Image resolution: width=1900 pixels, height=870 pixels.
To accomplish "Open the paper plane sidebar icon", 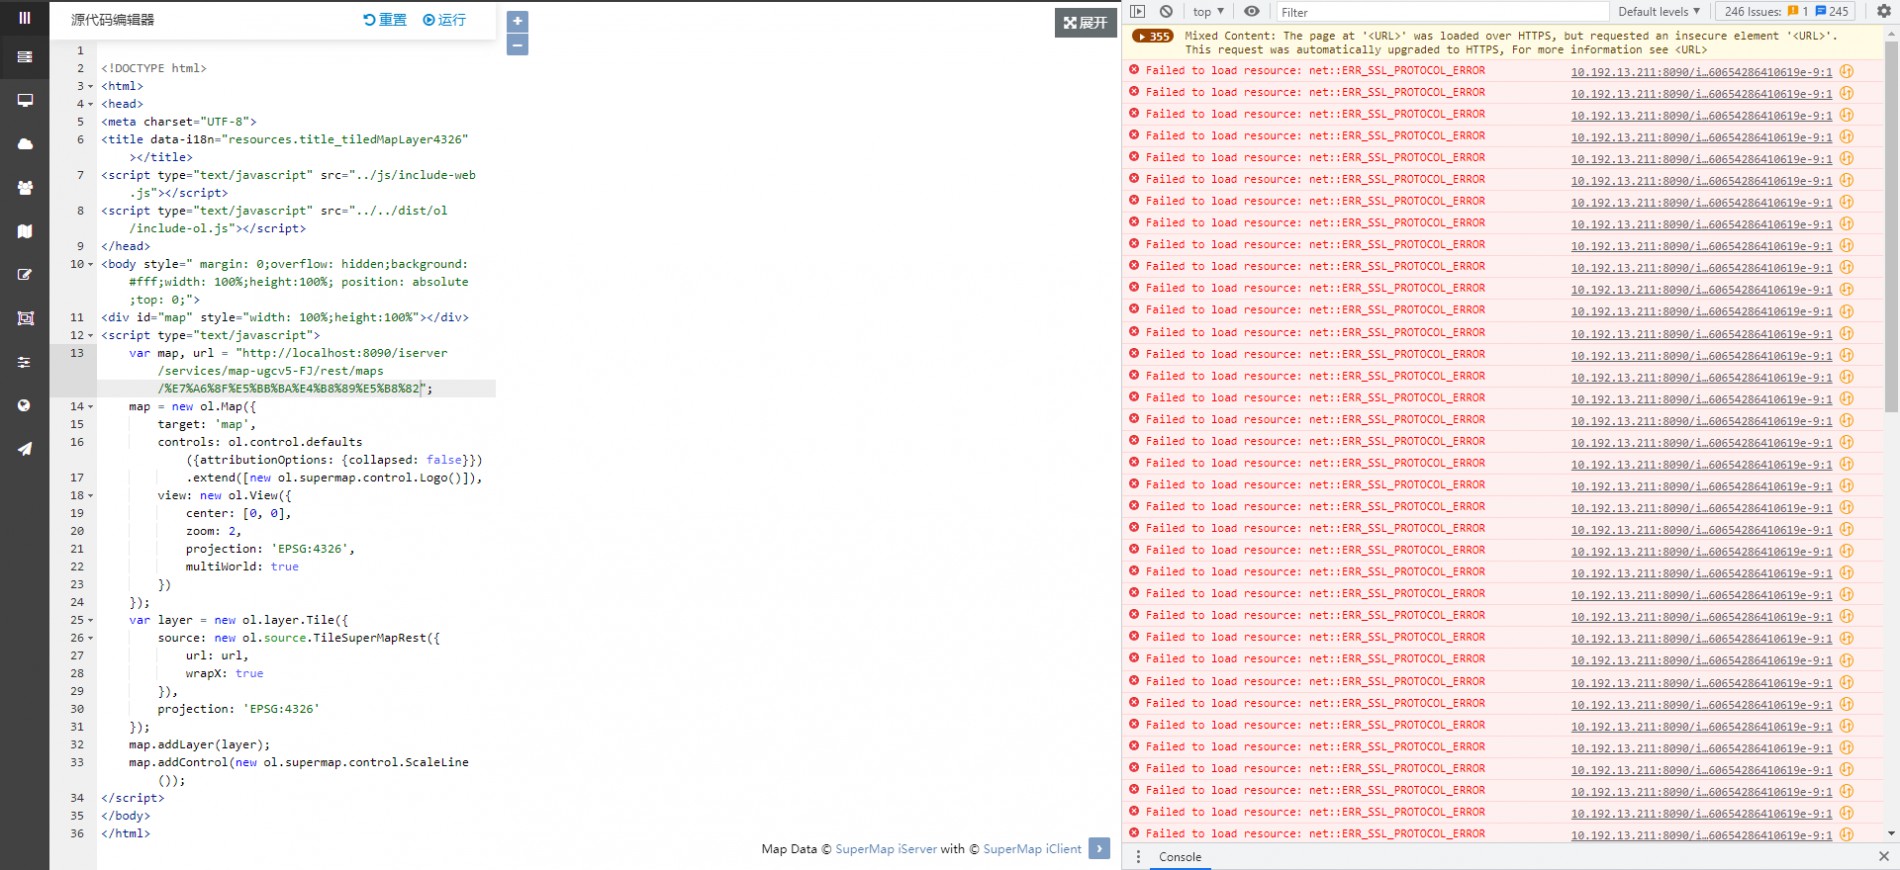I will [24, 449].
